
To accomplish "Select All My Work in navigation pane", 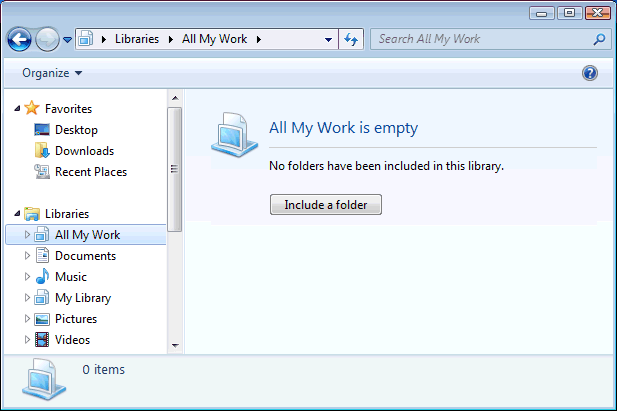I will (87, 235).
